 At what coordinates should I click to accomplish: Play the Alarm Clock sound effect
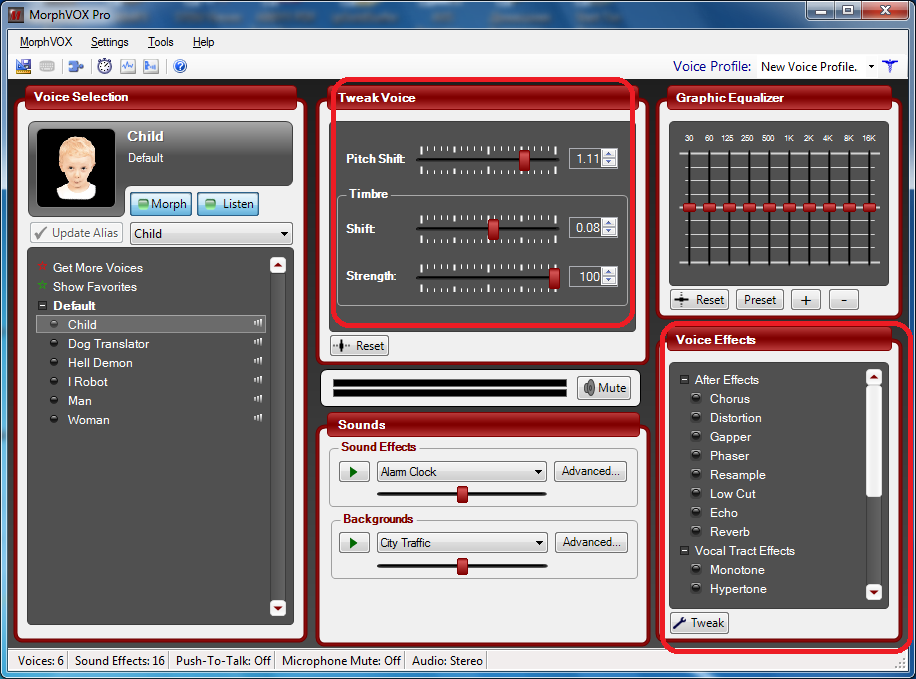[354, 472]
